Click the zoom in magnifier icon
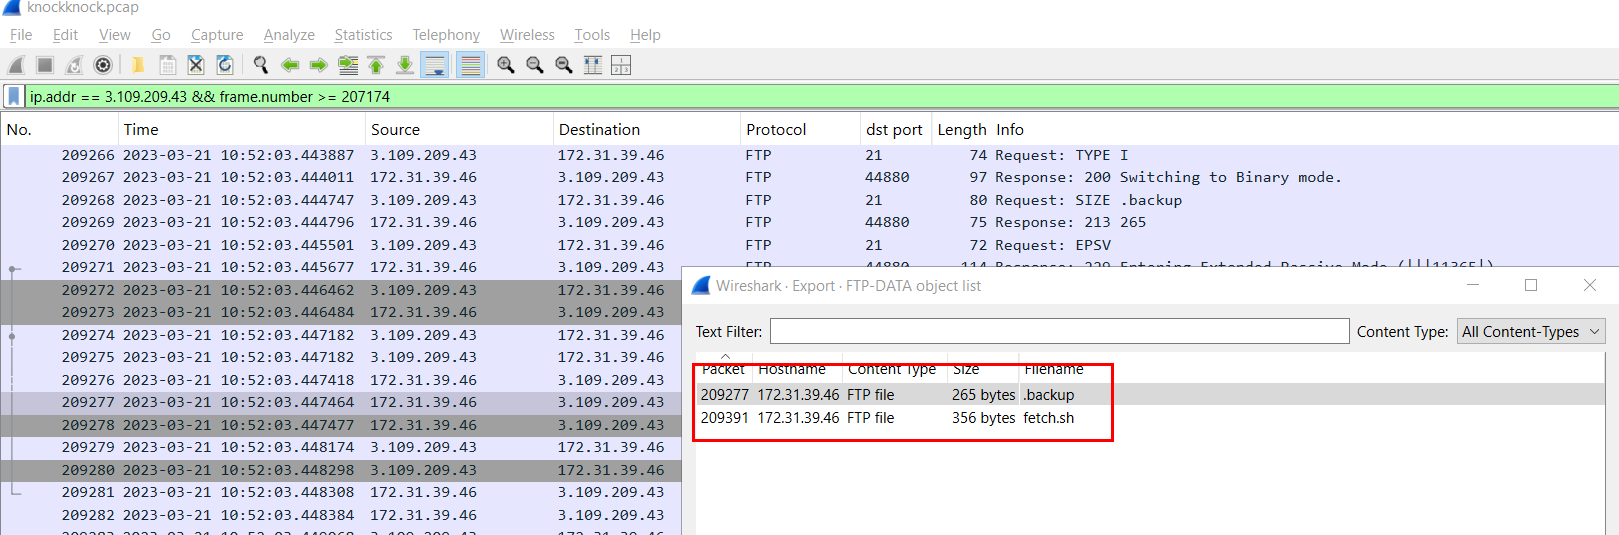Screen dimensions: 1619x535 coord(506,65)
